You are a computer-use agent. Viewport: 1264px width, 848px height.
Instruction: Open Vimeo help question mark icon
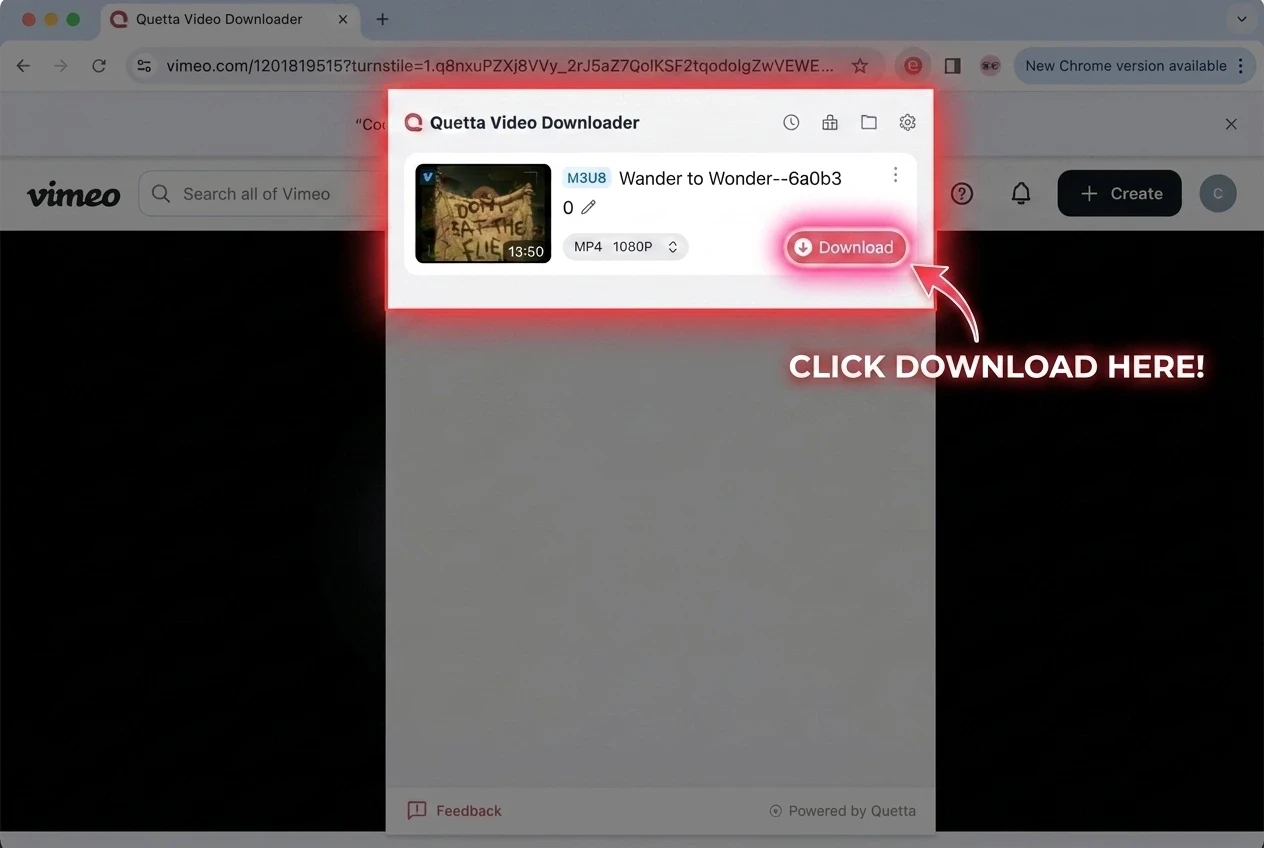click(x=962, y=194)
